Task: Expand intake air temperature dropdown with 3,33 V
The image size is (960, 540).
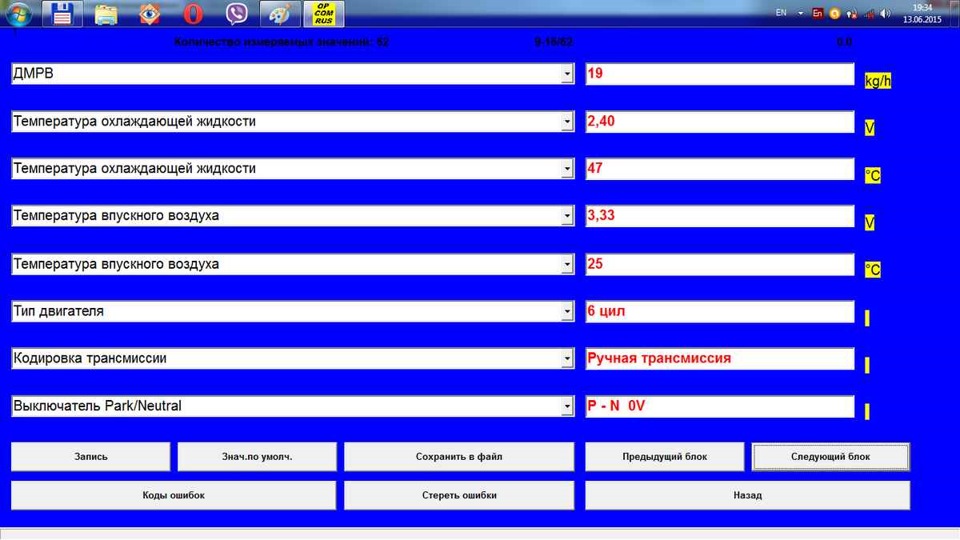Action: 567,216
